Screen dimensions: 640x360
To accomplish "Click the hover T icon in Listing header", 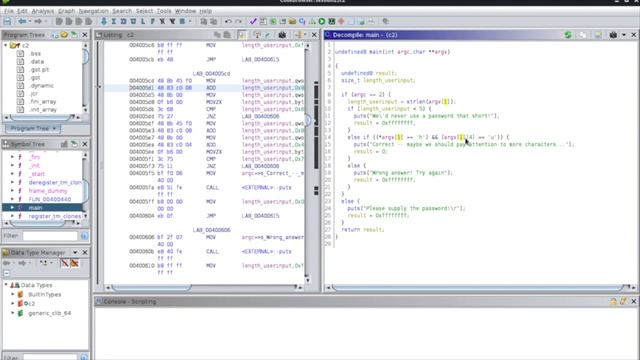I will 257,35.
